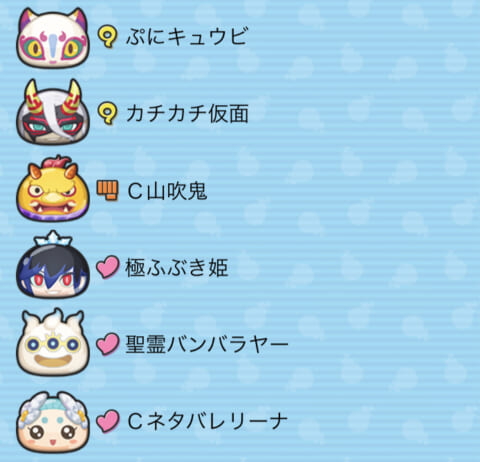Select the C山吹鬼 name label
This screenshot has width=480, height=462.
[167, 191]
